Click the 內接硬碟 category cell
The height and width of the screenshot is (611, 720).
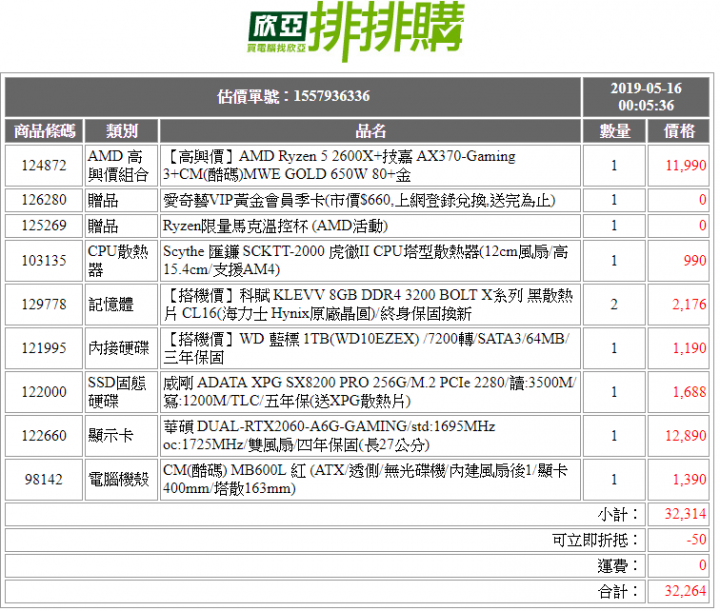point(122,348)
